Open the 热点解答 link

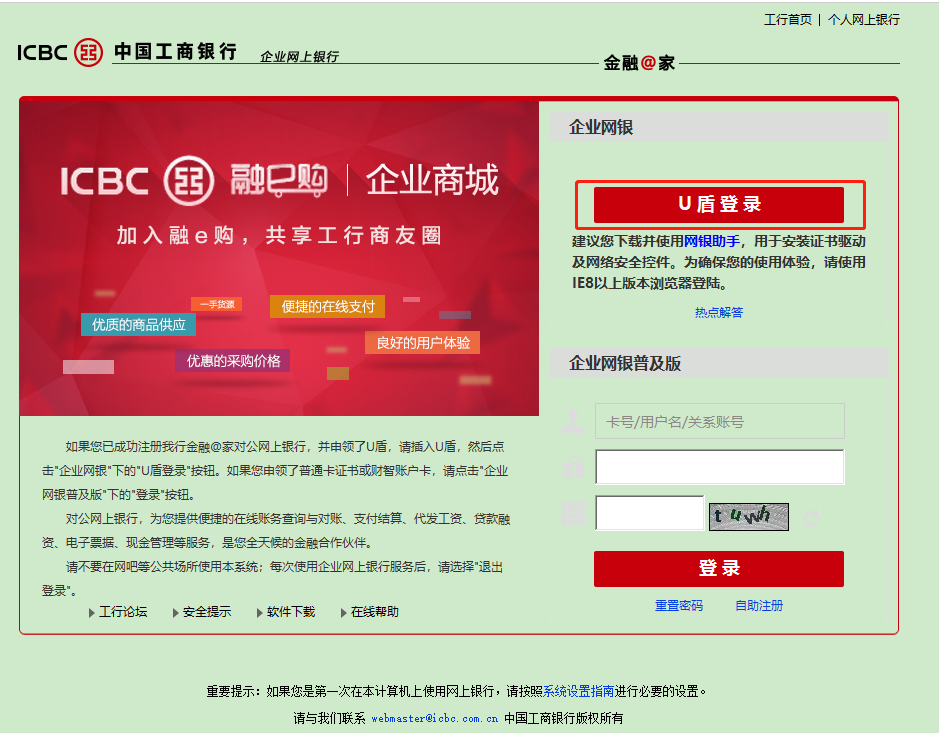(719, 312)
